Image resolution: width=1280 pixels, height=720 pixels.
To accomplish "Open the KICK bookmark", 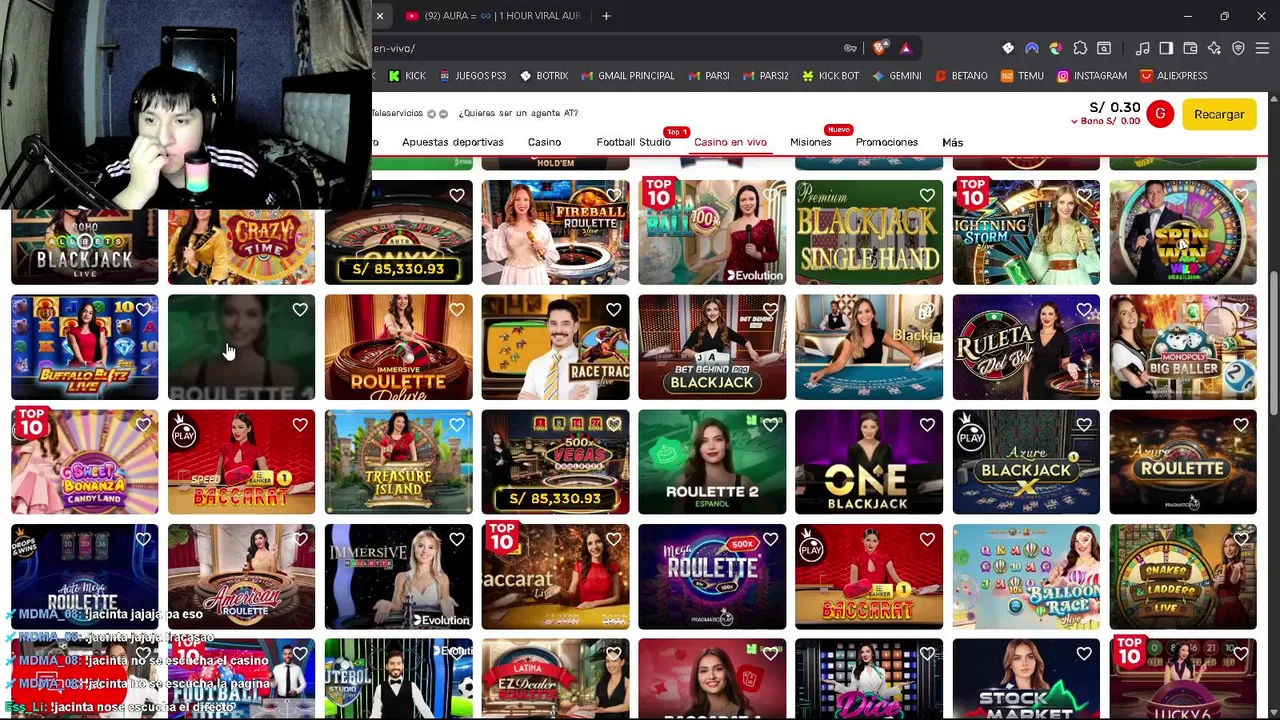I will pyautogui.click(x=407, y=76).
